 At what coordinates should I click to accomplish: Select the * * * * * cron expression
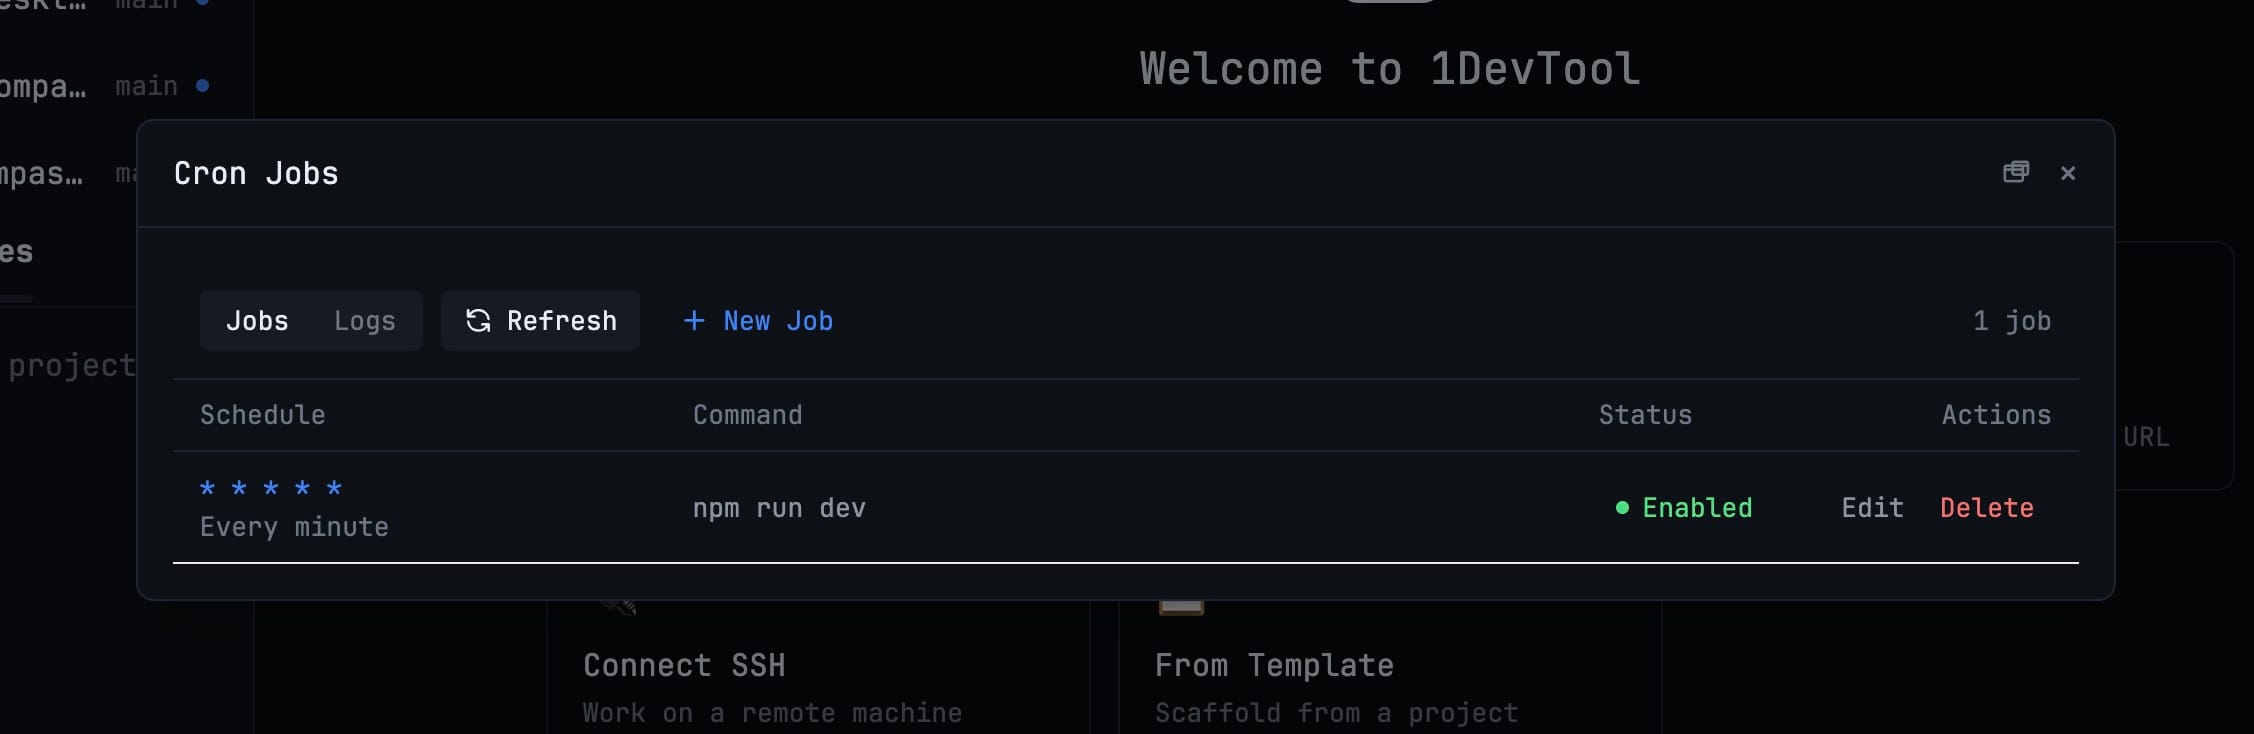(x=271, y=488)
